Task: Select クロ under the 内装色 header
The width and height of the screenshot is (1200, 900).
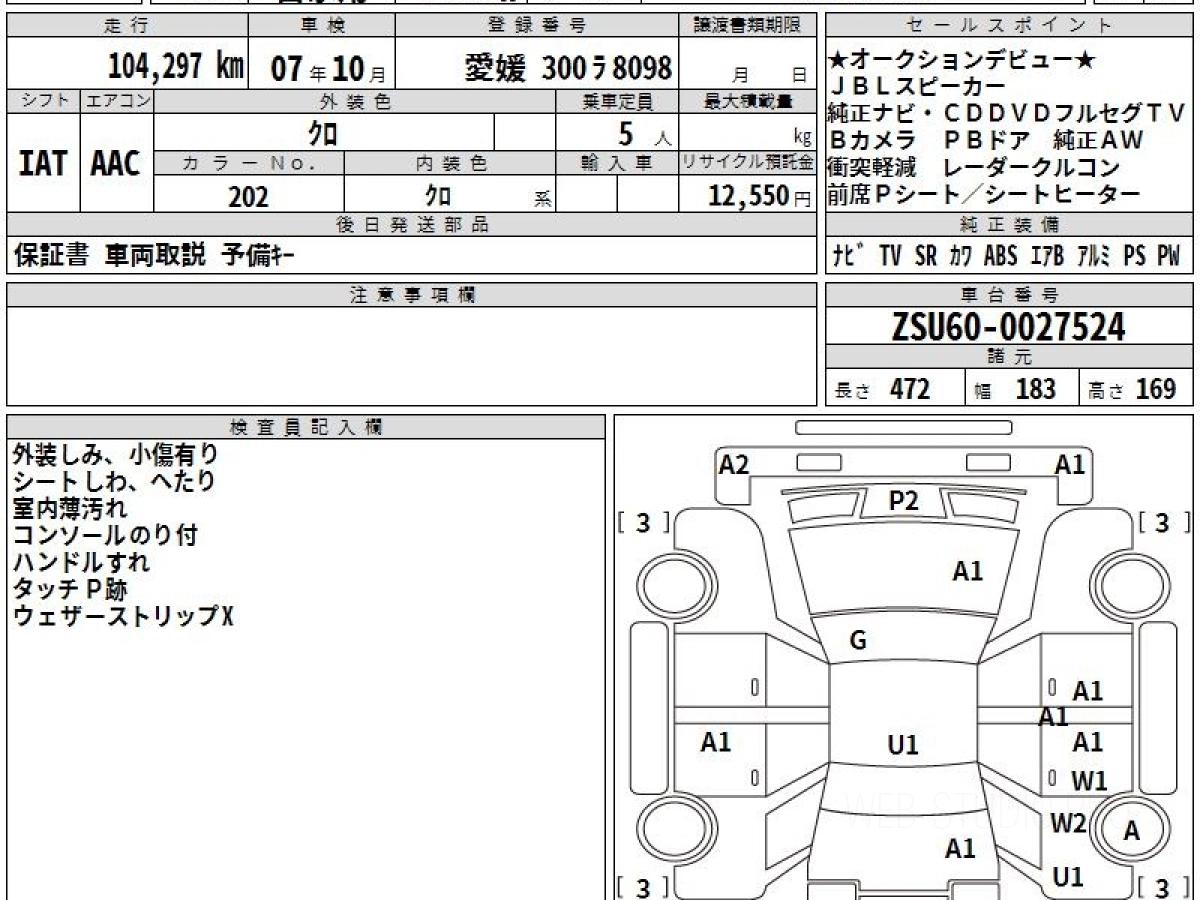Action: pyautogui.click(x=438, y=195)
